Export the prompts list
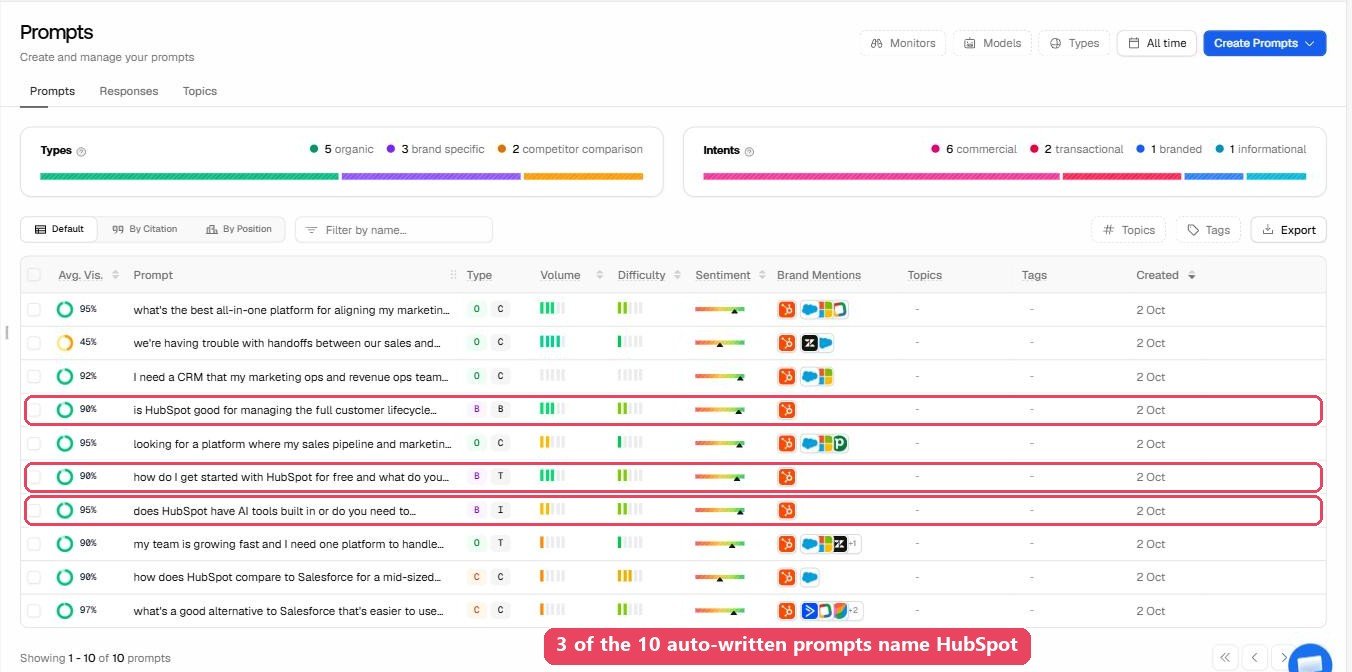Image resolution: width=1352 pixels, height=672 pixels. 1288,230
